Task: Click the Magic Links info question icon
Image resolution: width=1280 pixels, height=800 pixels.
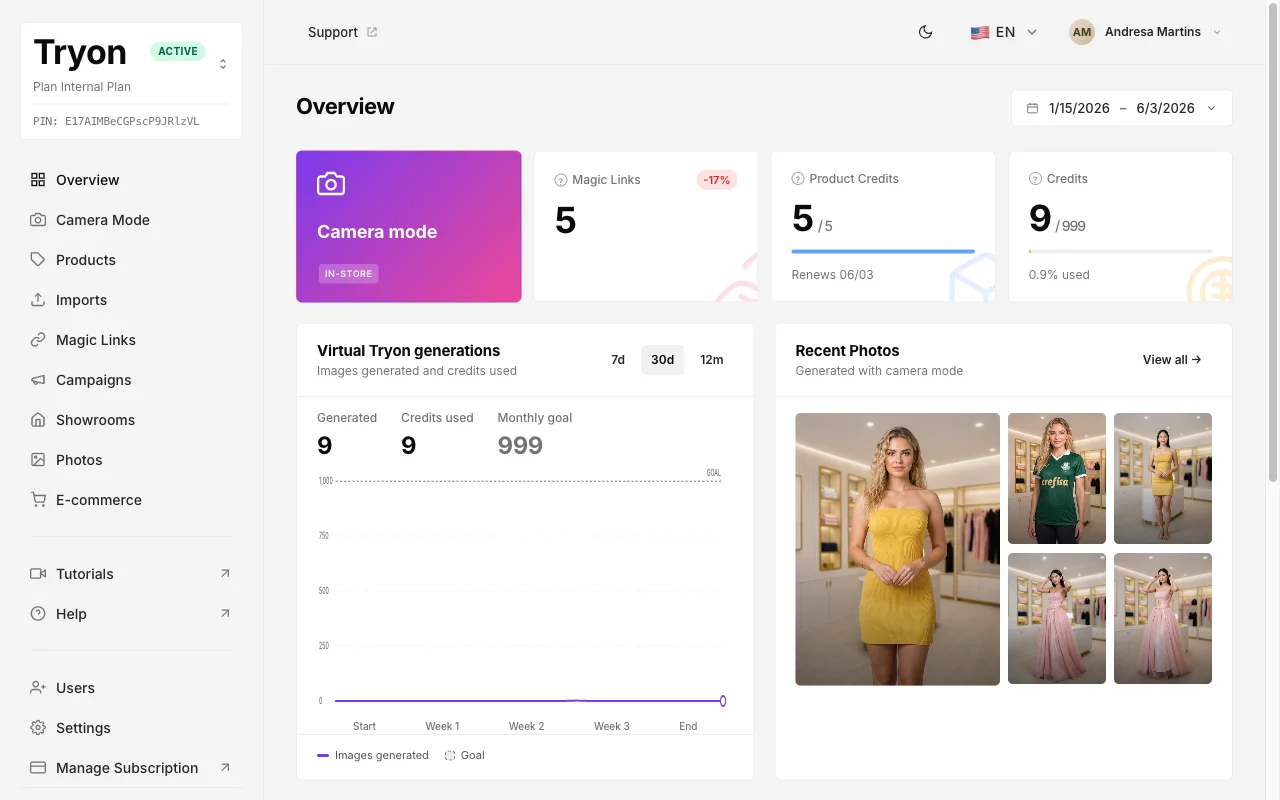Action: pyautogui.click(x=560, y=181)
